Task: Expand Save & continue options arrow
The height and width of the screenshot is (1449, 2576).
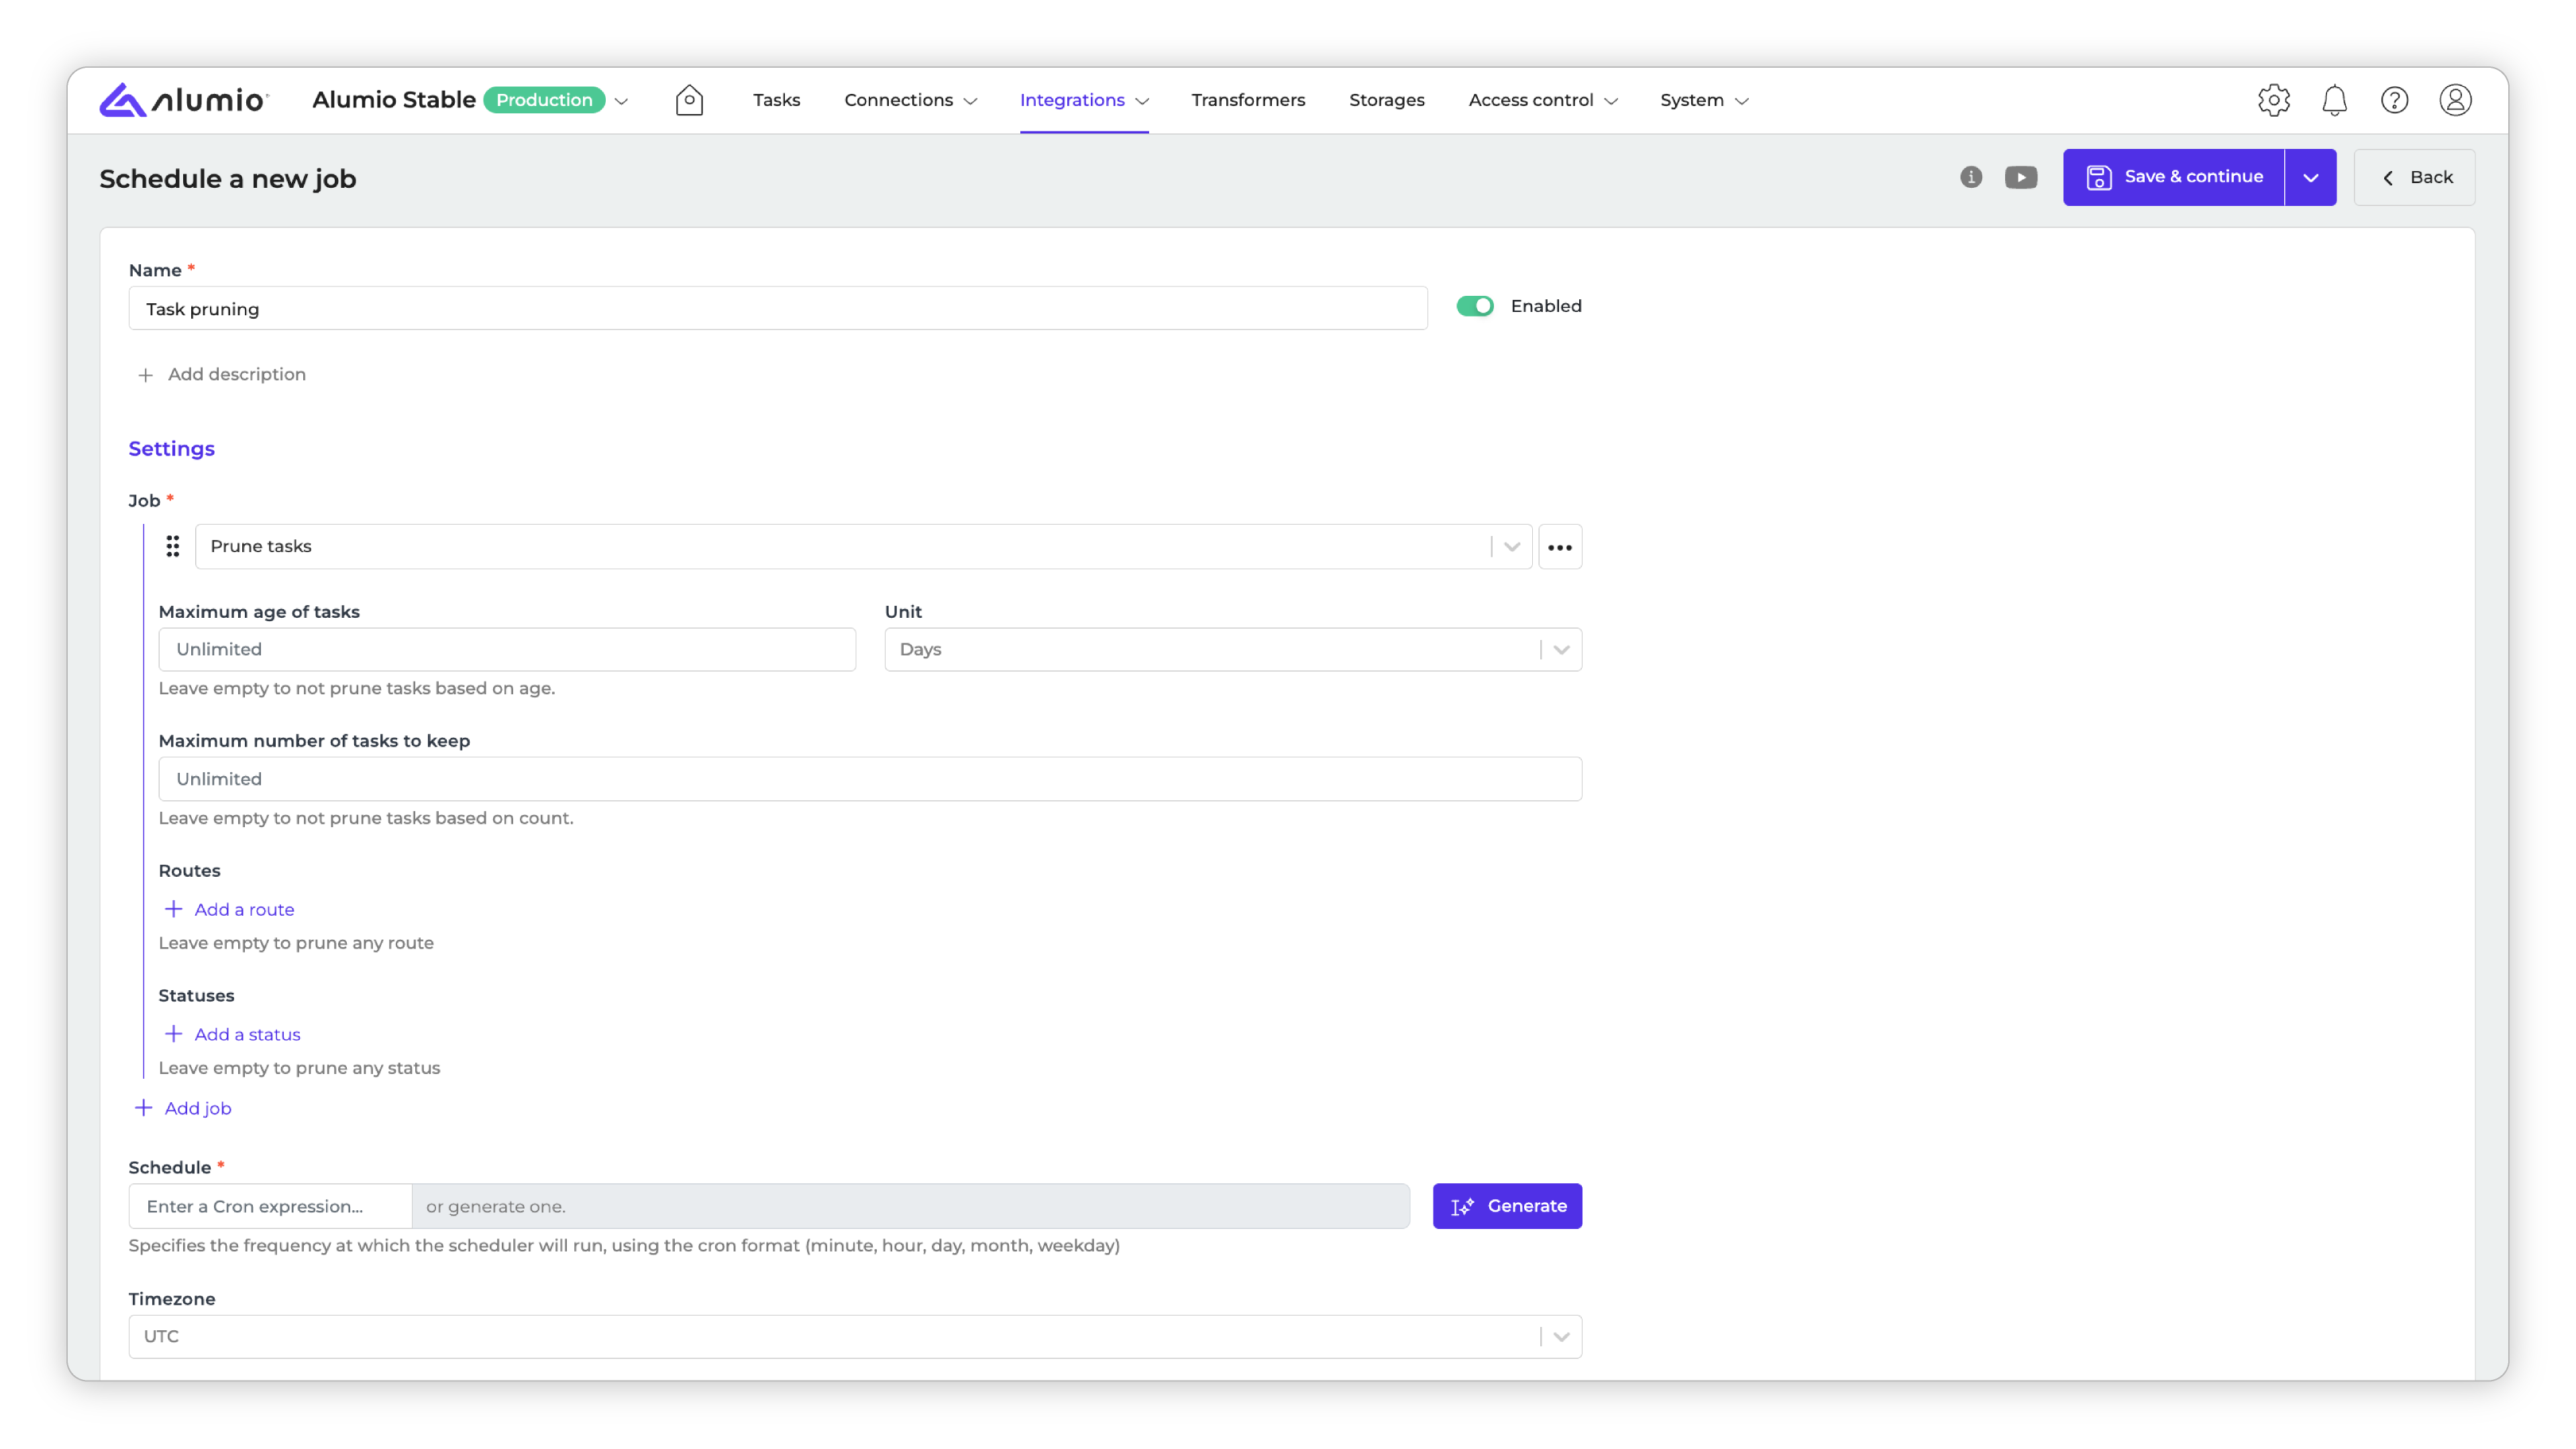Action: point(2310,178)
